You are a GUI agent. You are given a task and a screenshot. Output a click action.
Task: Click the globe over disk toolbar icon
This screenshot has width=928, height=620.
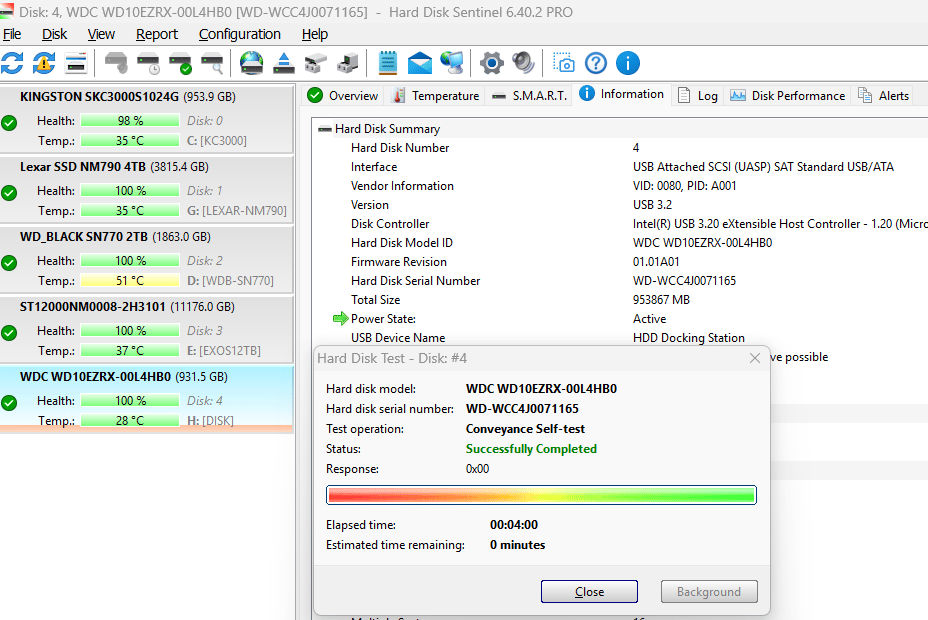[252, 63]
